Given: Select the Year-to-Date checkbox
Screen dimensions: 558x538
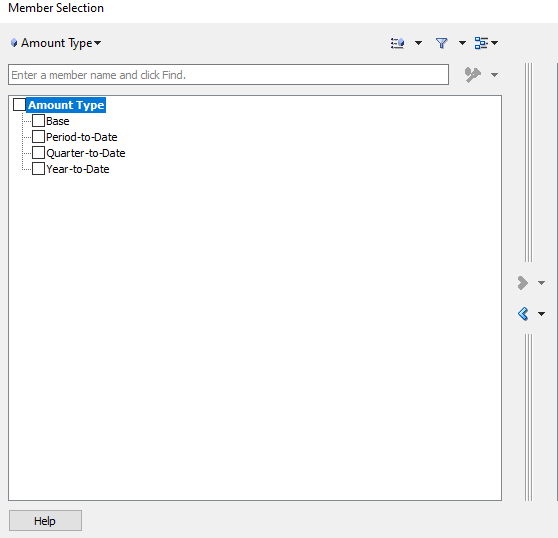Looking at the screenshot, I should tap(38, 169).
